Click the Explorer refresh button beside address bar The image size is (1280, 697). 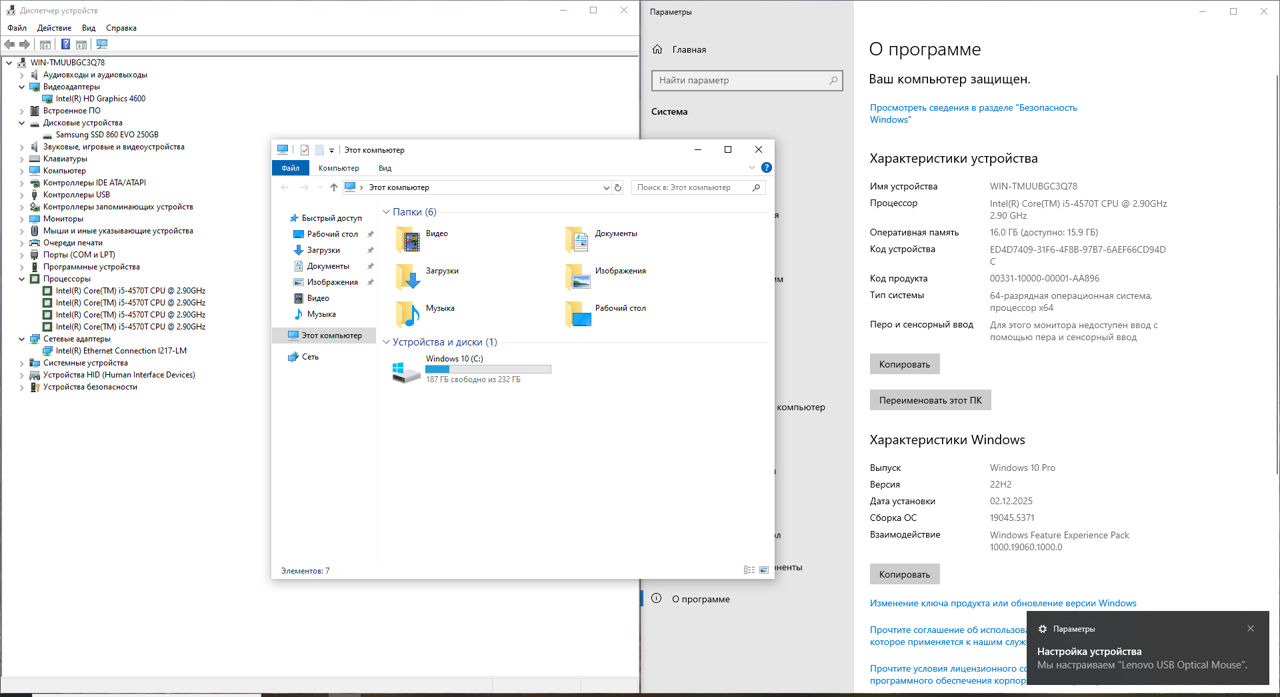point(618,188)
